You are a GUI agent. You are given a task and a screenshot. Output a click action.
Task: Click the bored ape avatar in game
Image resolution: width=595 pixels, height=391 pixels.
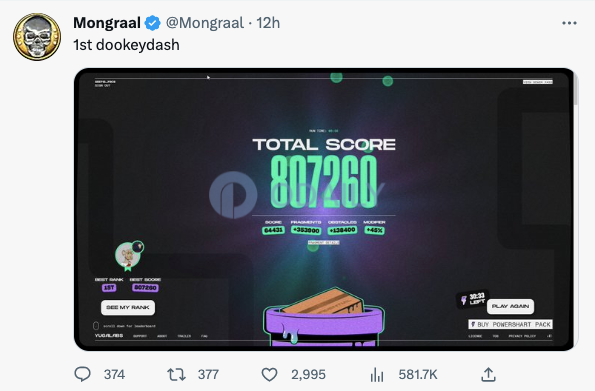(x=128, y=255)
